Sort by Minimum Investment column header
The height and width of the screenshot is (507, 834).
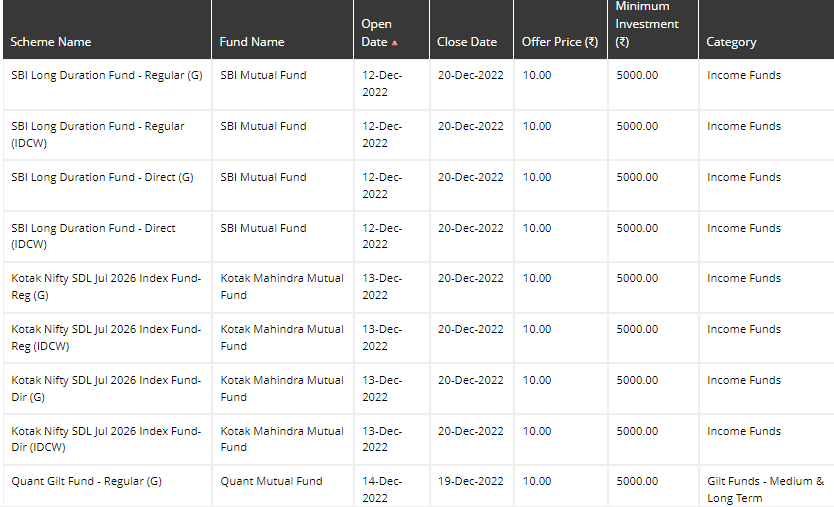[647, 24]
